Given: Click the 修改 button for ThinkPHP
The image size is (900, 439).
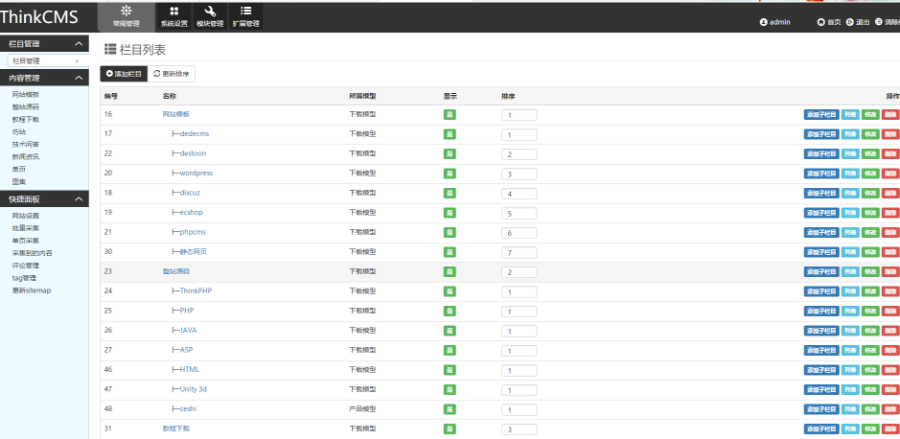Looking at the screenshot, I should [870, 292].
